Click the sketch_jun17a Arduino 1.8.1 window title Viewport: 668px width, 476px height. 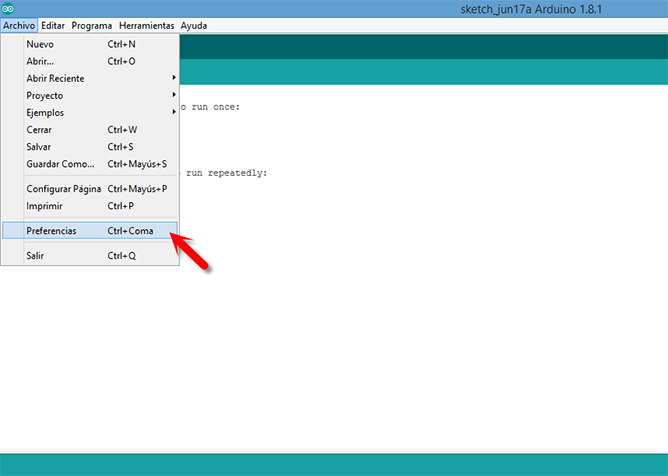click(x=531, y=9)
